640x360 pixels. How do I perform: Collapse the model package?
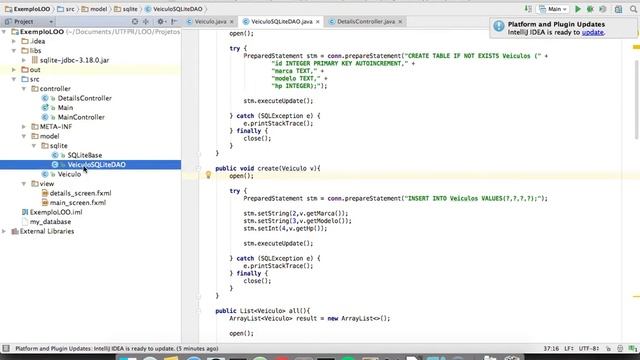coord(24,136)
